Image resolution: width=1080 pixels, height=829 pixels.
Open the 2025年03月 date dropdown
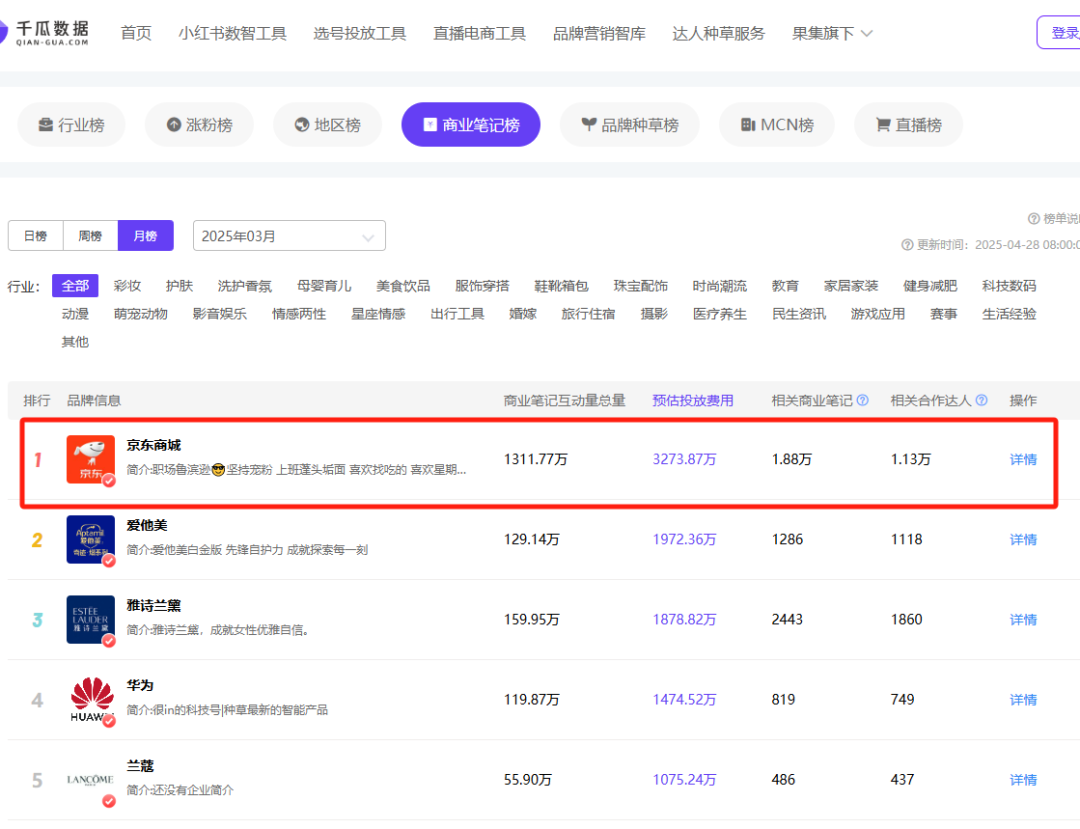(288, 236)
